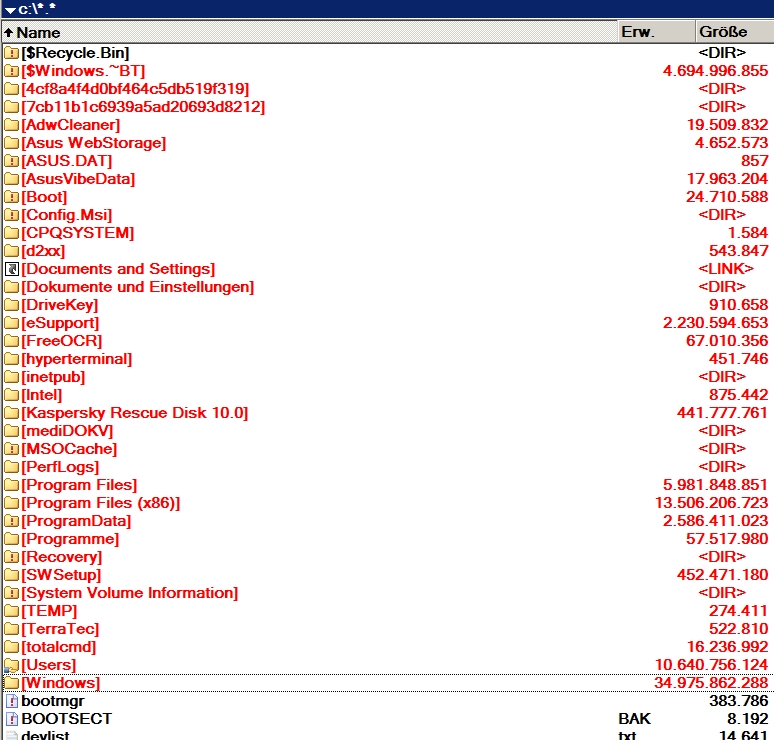Image resolution: width=774 pixels, height=740 pixels.
Task: Select the [4cf8a4f4d0bf464c5db519f319] folder name
Action: pyautogui.click(x=135, y=89)
